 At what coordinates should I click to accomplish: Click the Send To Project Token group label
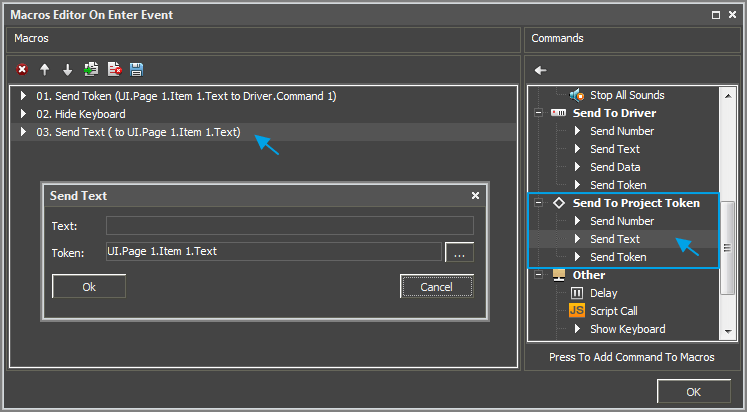point(636,203)
